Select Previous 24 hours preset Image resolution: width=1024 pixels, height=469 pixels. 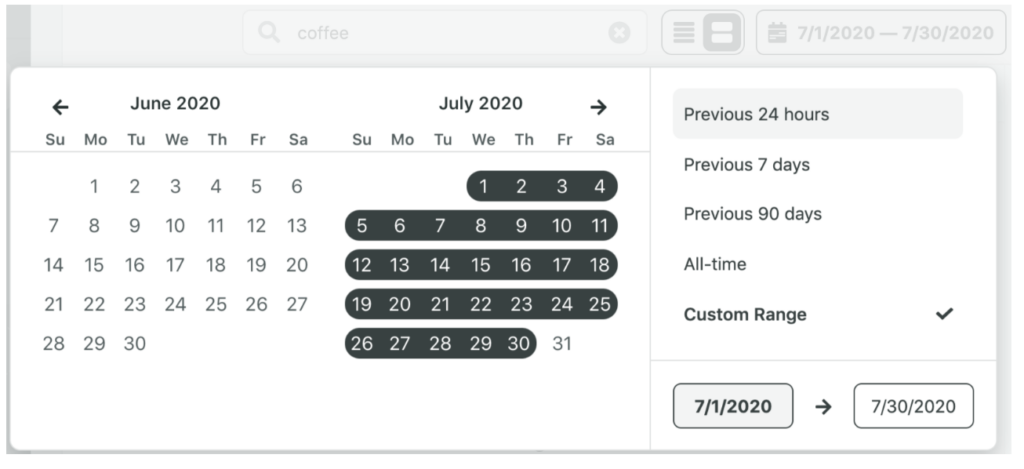click(817, 114)
